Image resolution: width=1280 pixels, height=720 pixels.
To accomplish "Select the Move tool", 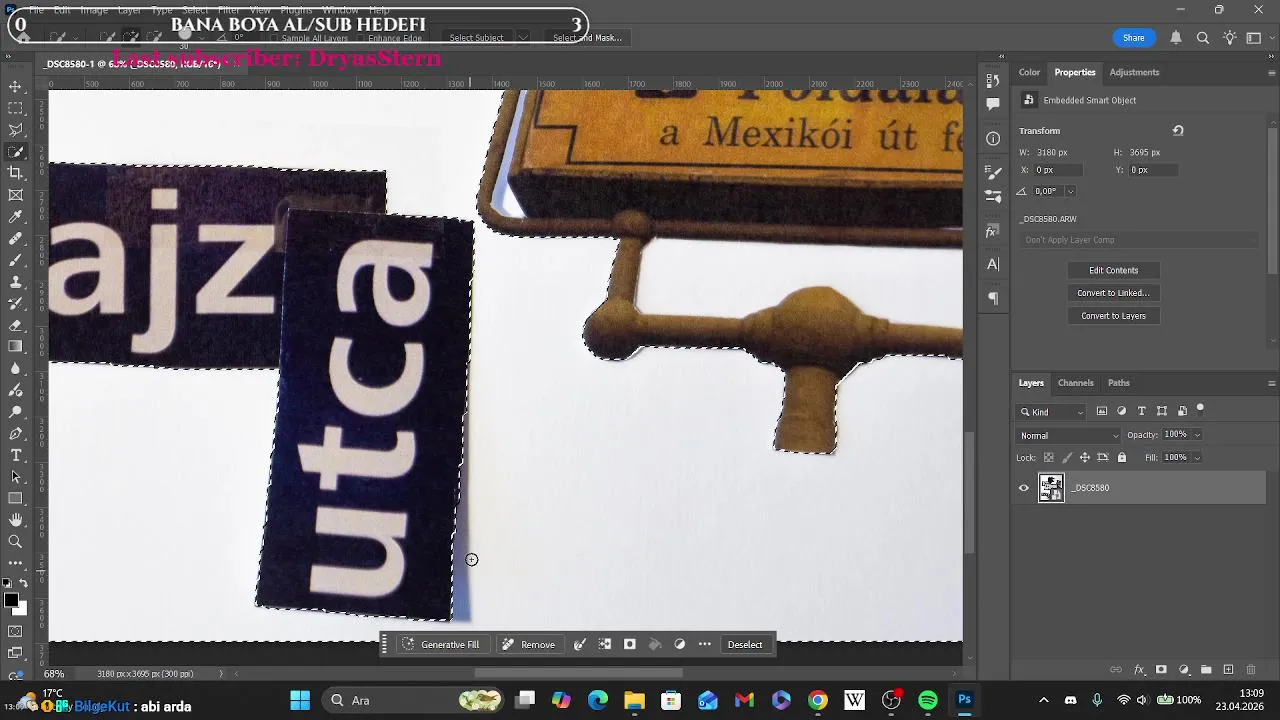I will [x=16, y=87].
